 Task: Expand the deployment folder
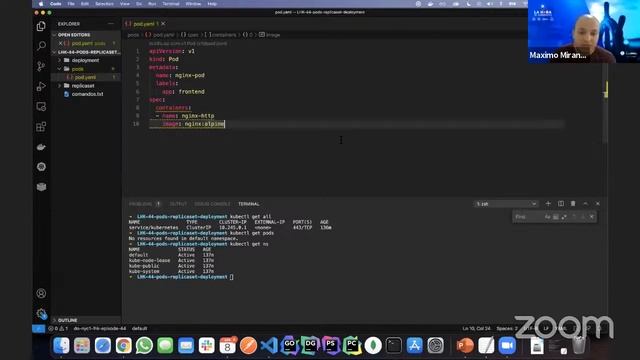coord(85,60)
